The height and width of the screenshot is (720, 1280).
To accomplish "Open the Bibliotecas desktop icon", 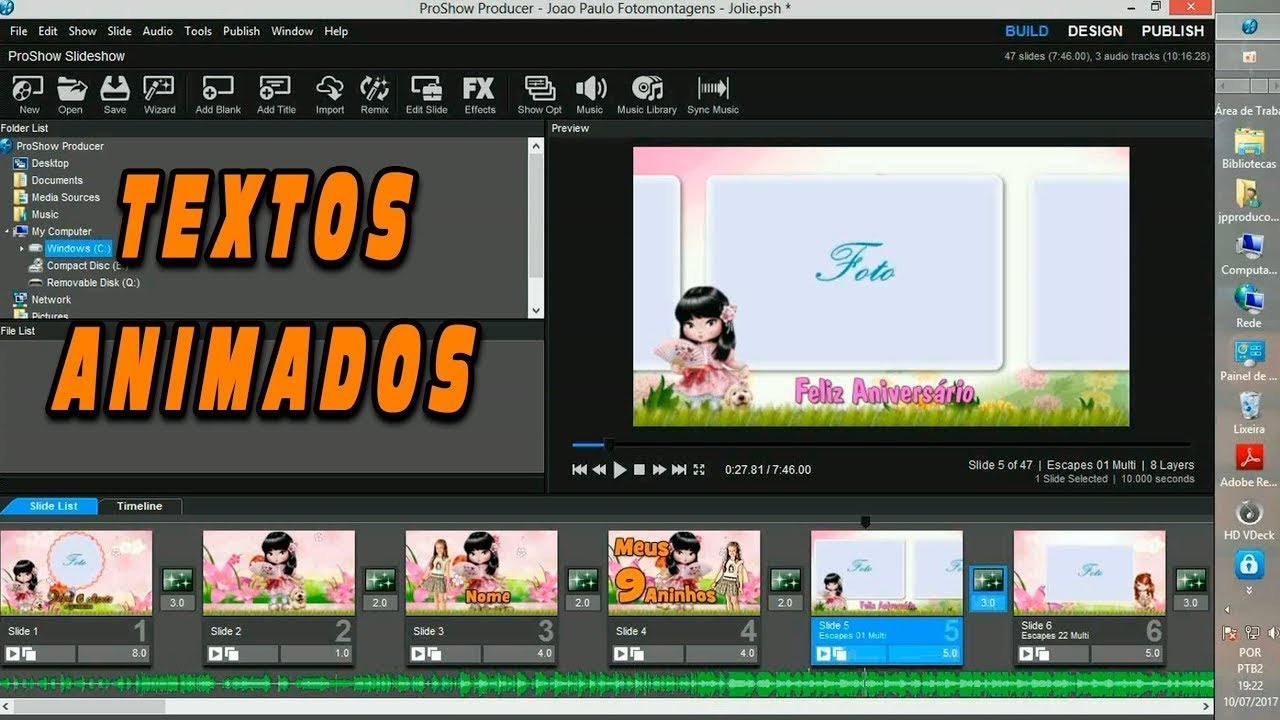I will [1249, 147].
